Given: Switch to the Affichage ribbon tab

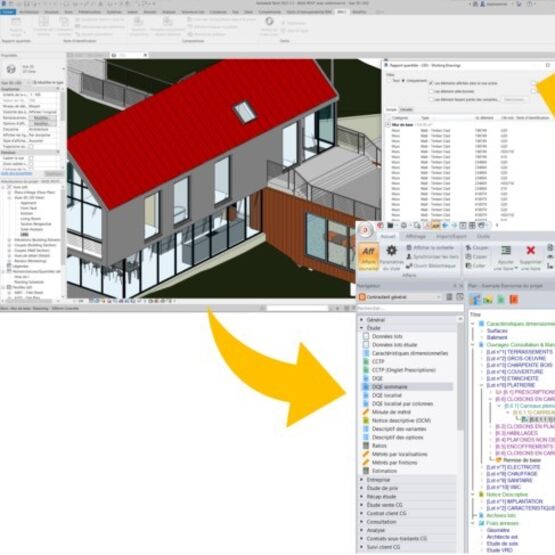Looking at the screenshot, I should (x=416, y=236).
